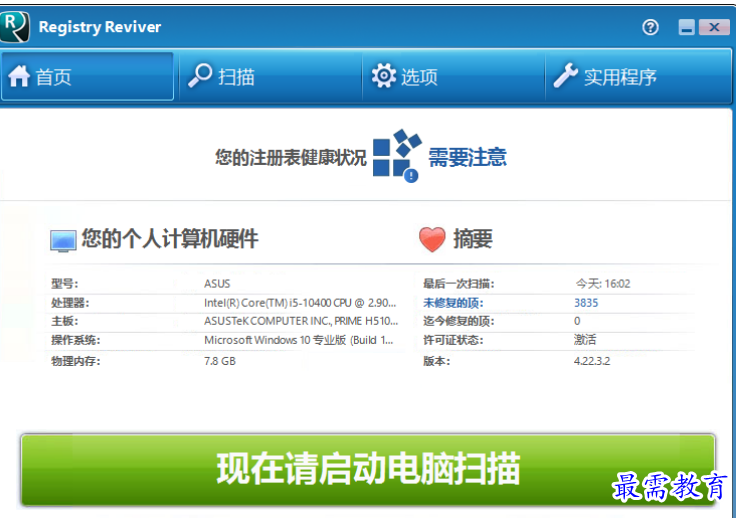Click the magnifier icon on 扫描 tab
Screen dimensions: 736x518
pyautogui.click(x=200, y=76)
